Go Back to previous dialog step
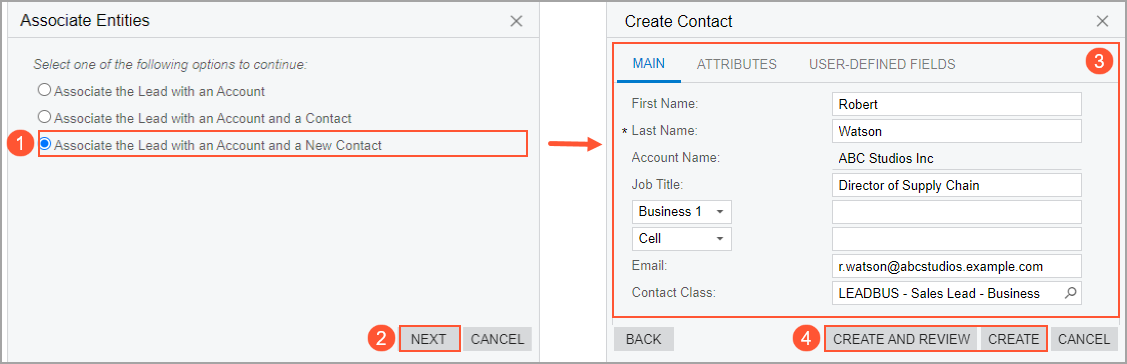 point(643,339)
